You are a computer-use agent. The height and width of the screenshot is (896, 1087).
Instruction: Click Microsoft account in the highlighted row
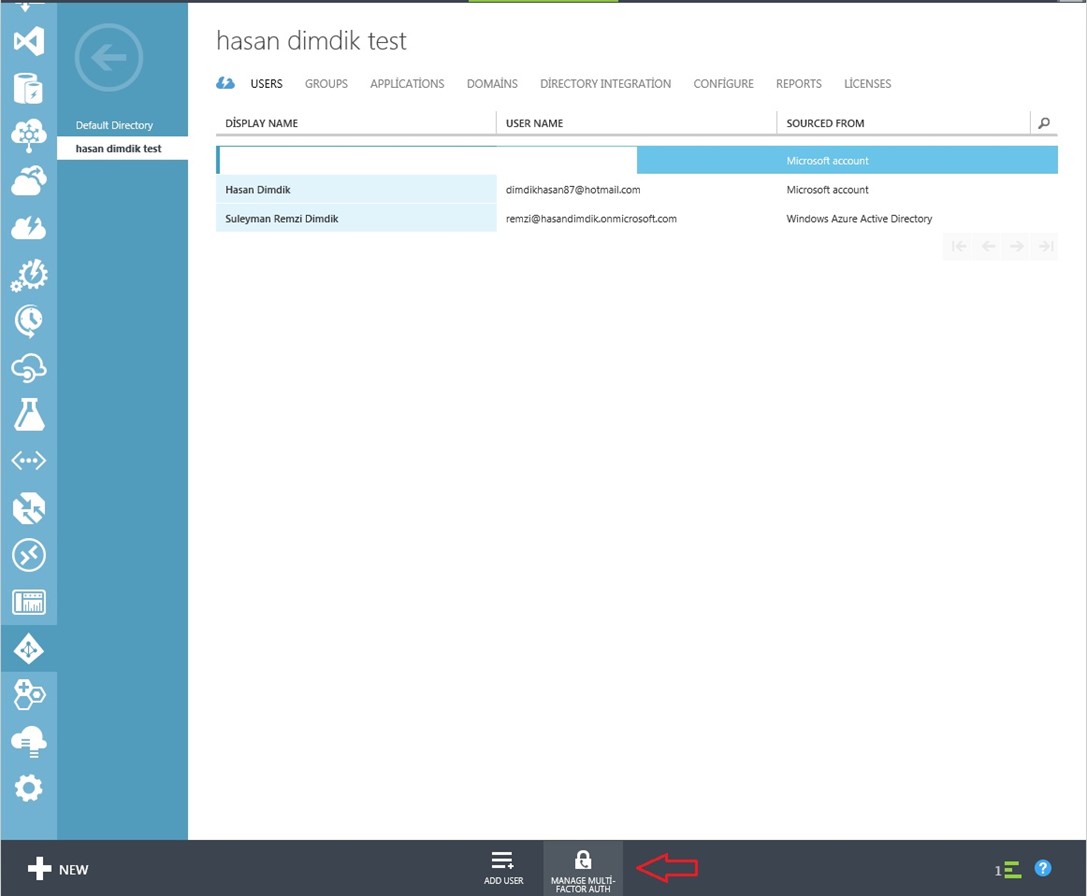click(x=827, y=161)
